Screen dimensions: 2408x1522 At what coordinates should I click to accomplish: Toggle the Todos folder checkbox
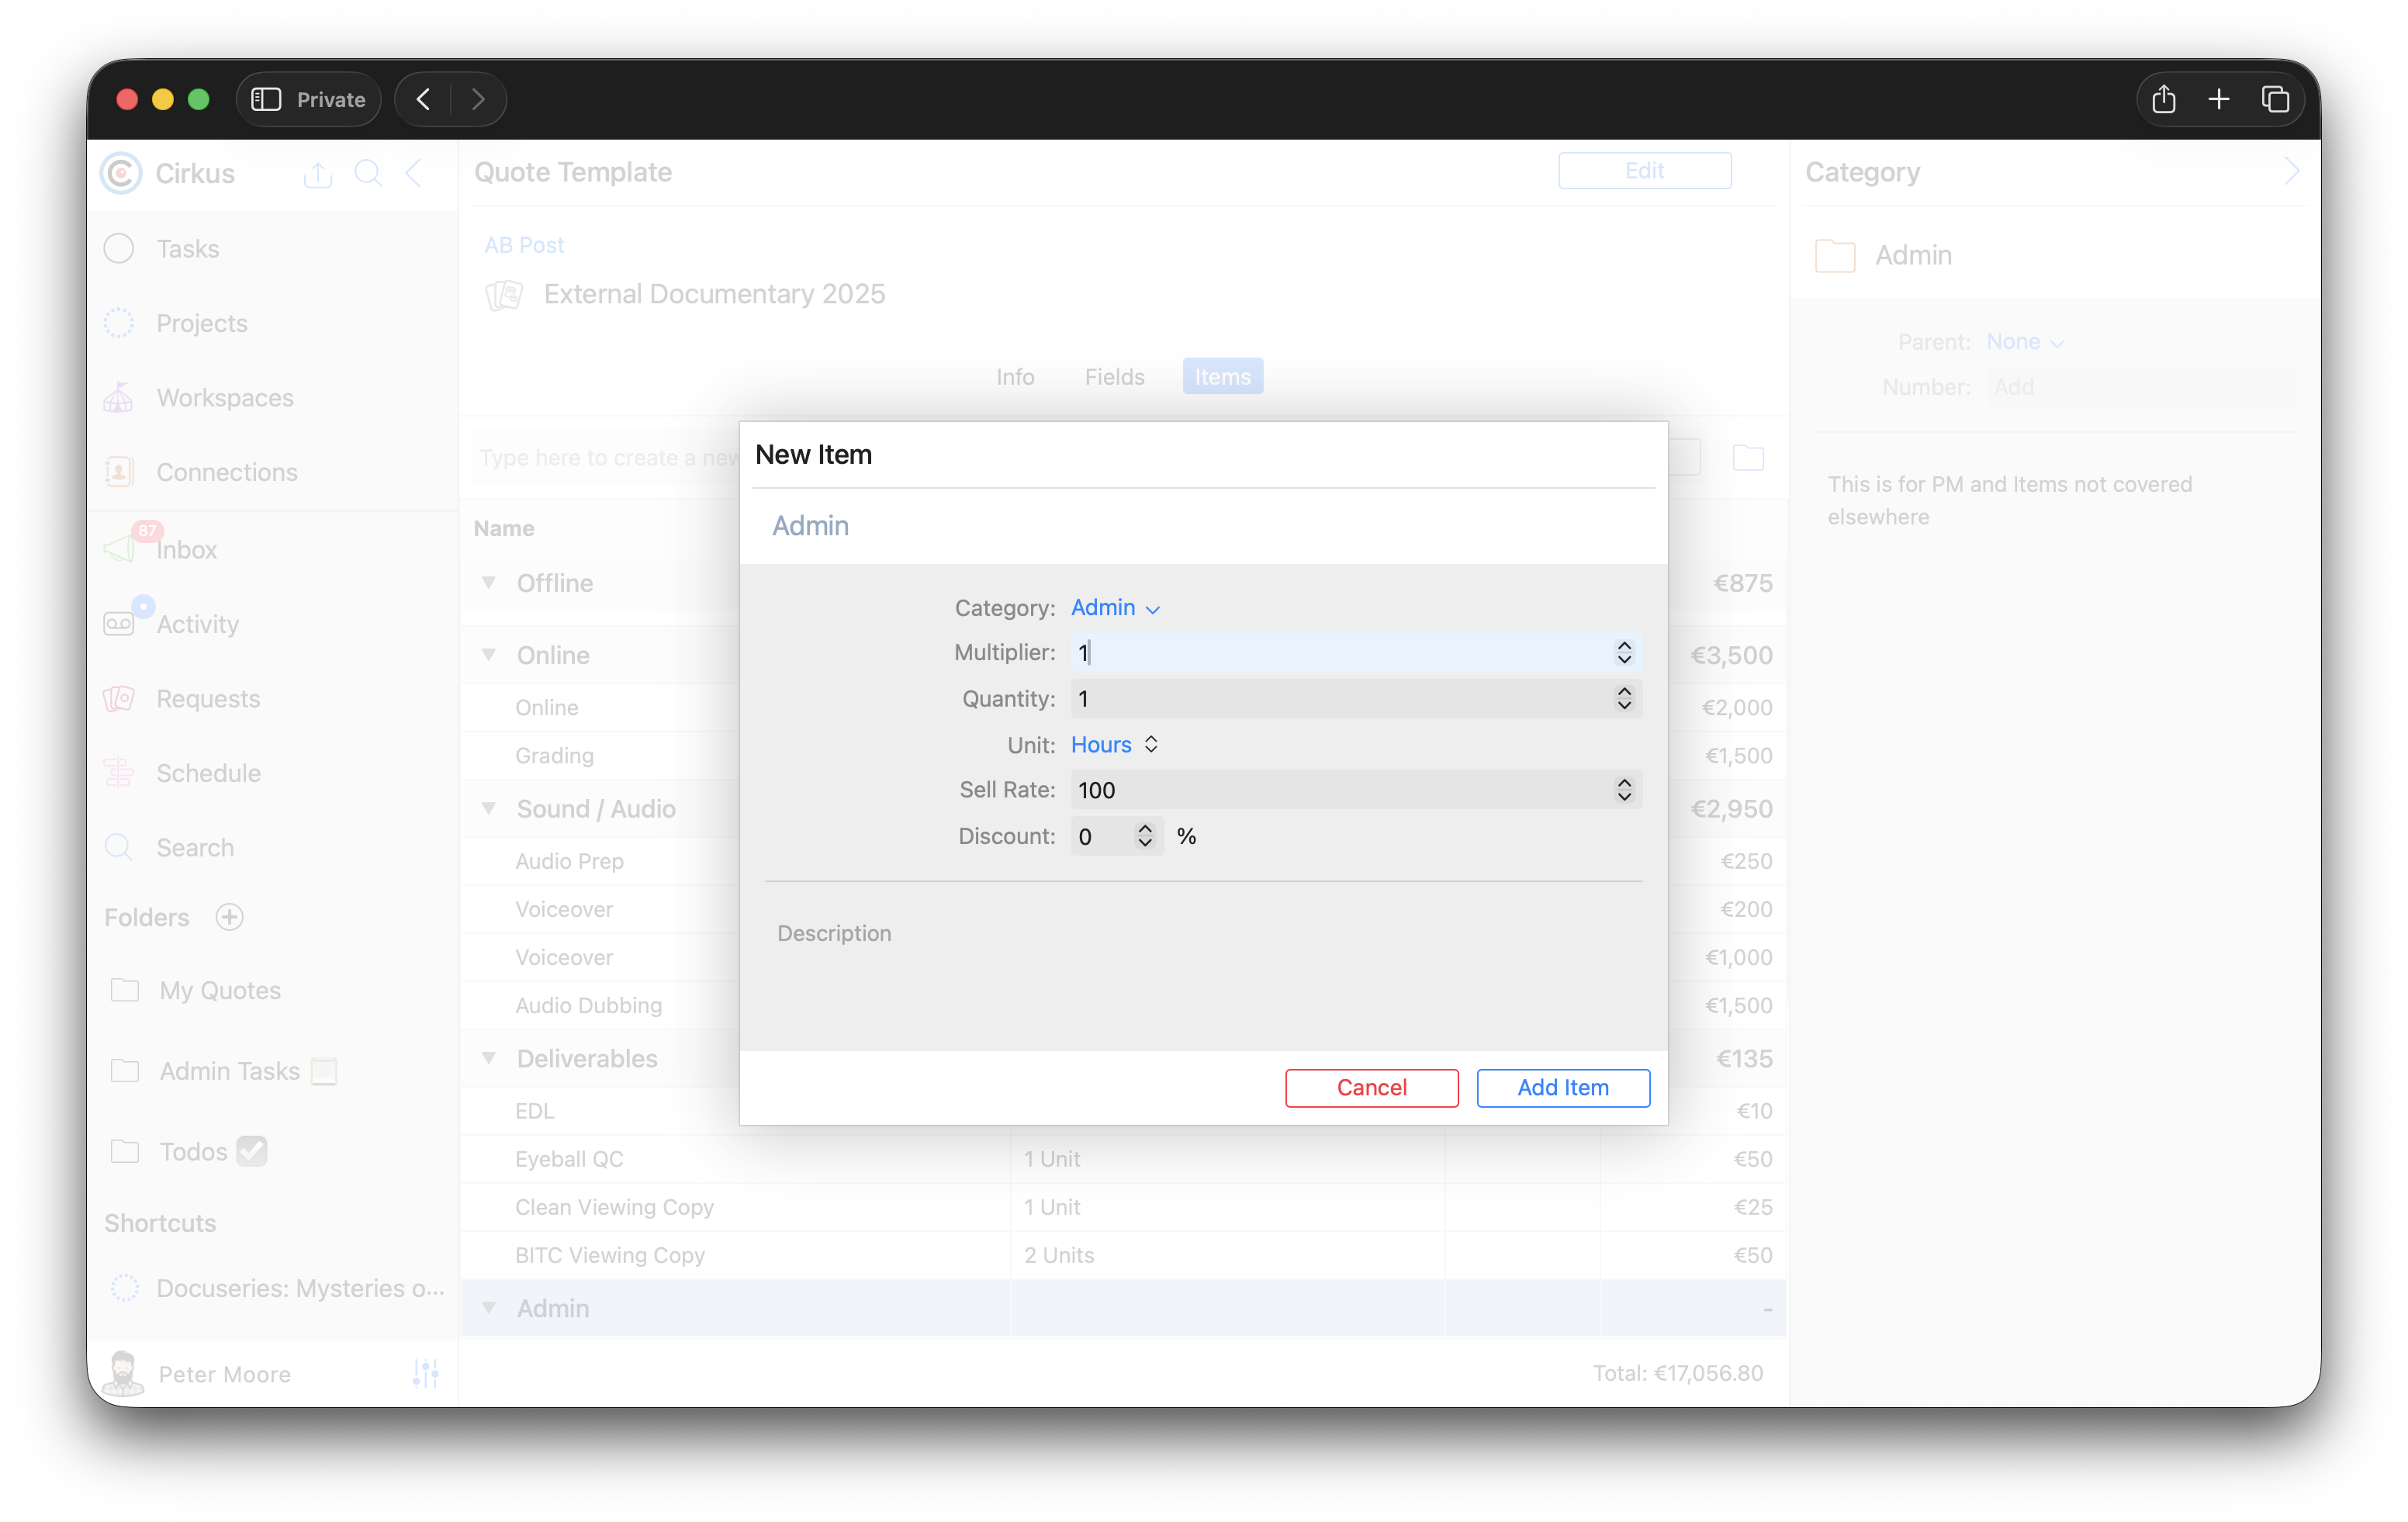252,1151
